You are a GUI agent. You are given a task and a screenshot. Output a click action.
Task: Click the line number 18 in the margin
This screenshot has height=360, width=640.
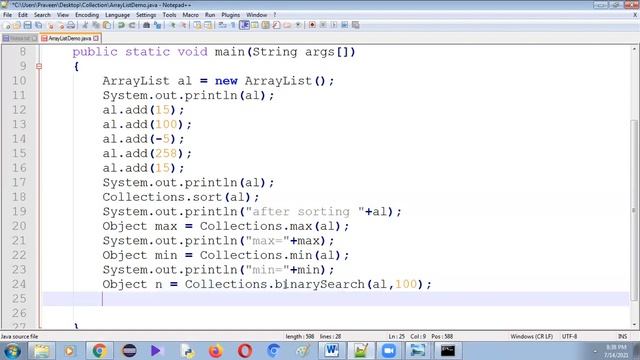tap(19, 197)
